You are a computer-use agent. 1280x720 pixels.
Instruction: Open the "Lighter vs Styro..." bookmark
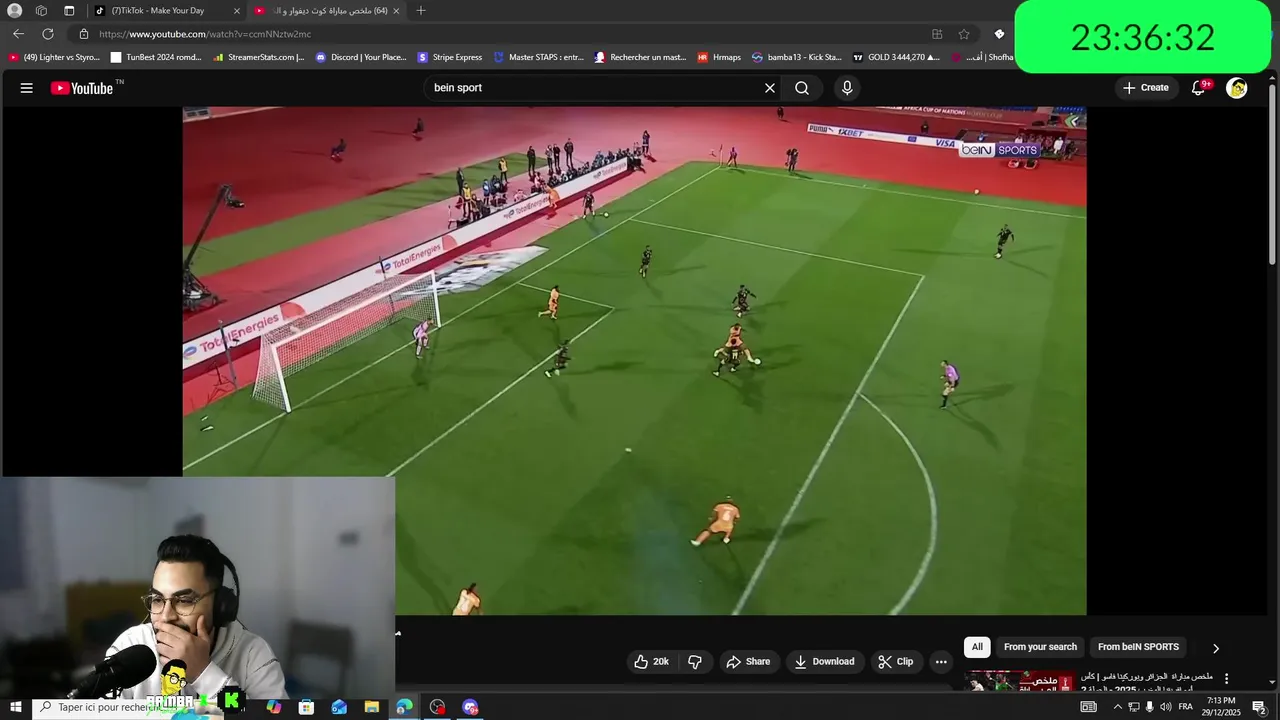coord(55,57)
